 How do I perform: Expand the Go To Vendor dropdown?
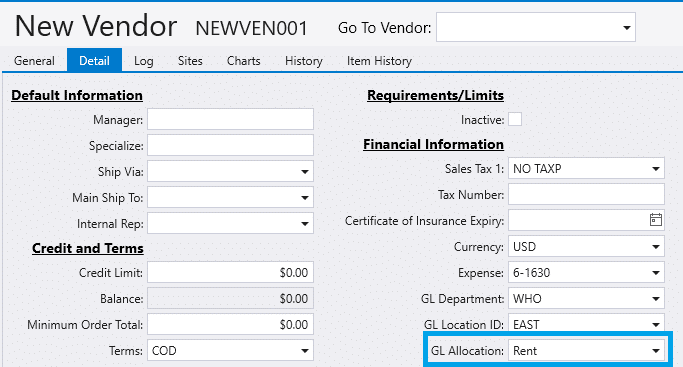click(626, 27)
